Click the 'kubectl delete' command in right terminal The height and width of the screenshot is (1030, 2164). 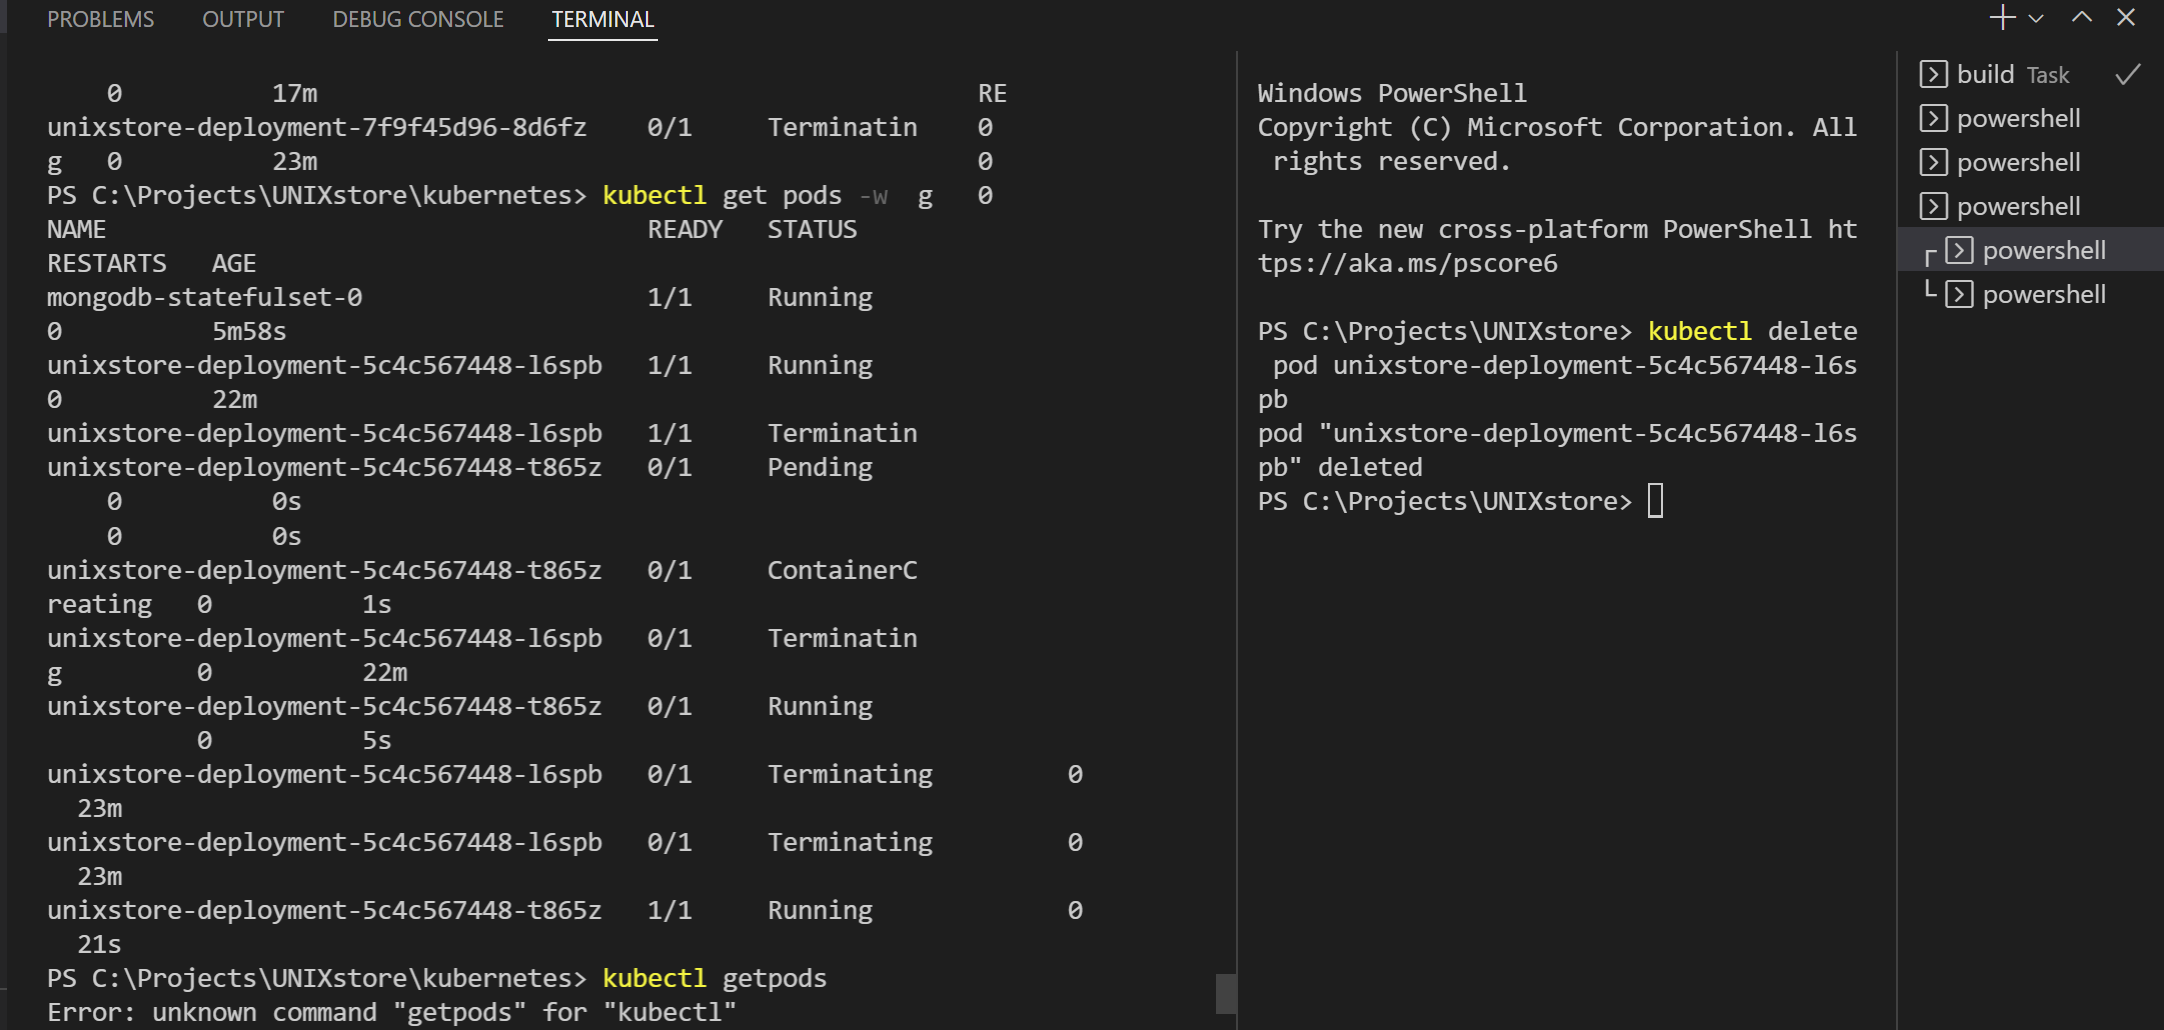1752,332
